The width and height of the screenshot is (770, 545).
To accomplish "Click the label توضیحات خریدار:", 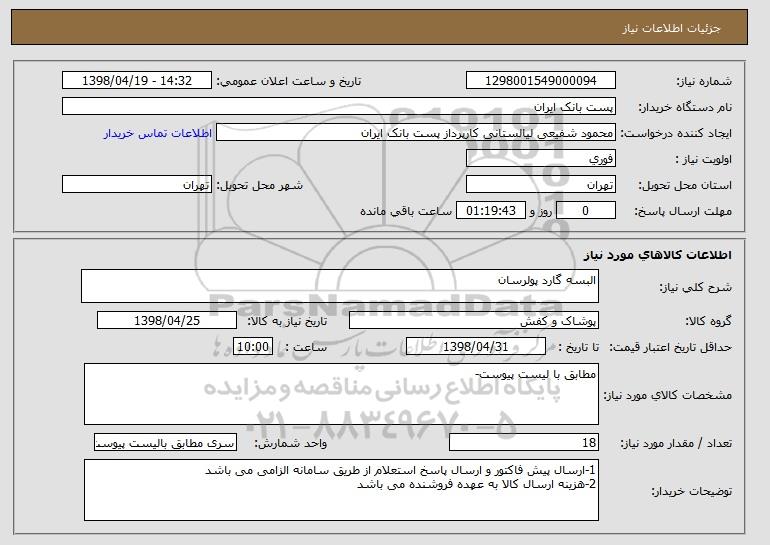I will [x=691, y=491].
